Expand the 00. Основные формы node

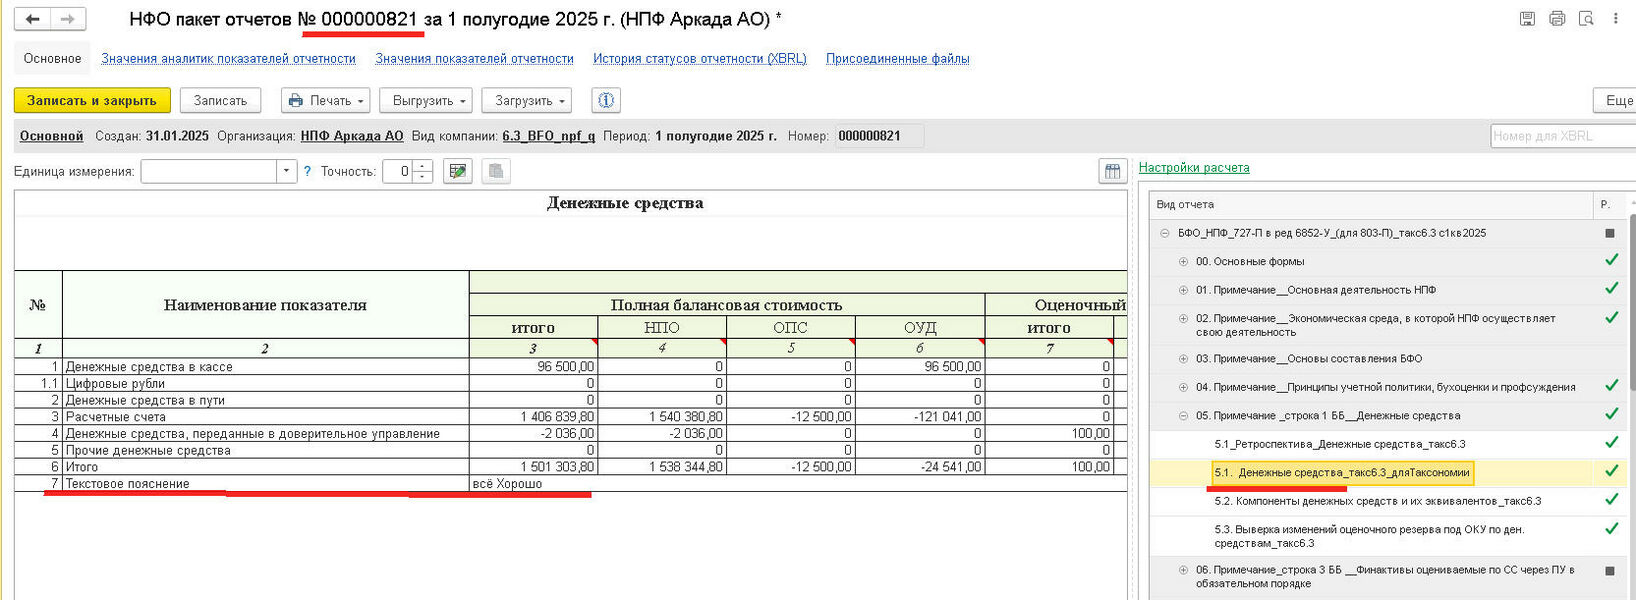tap(1183, 261)
